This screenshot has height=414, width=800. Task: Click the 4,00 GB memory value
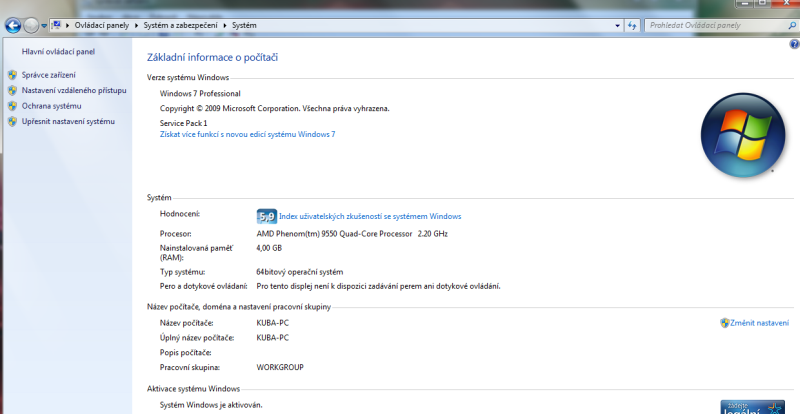[269, 248]
